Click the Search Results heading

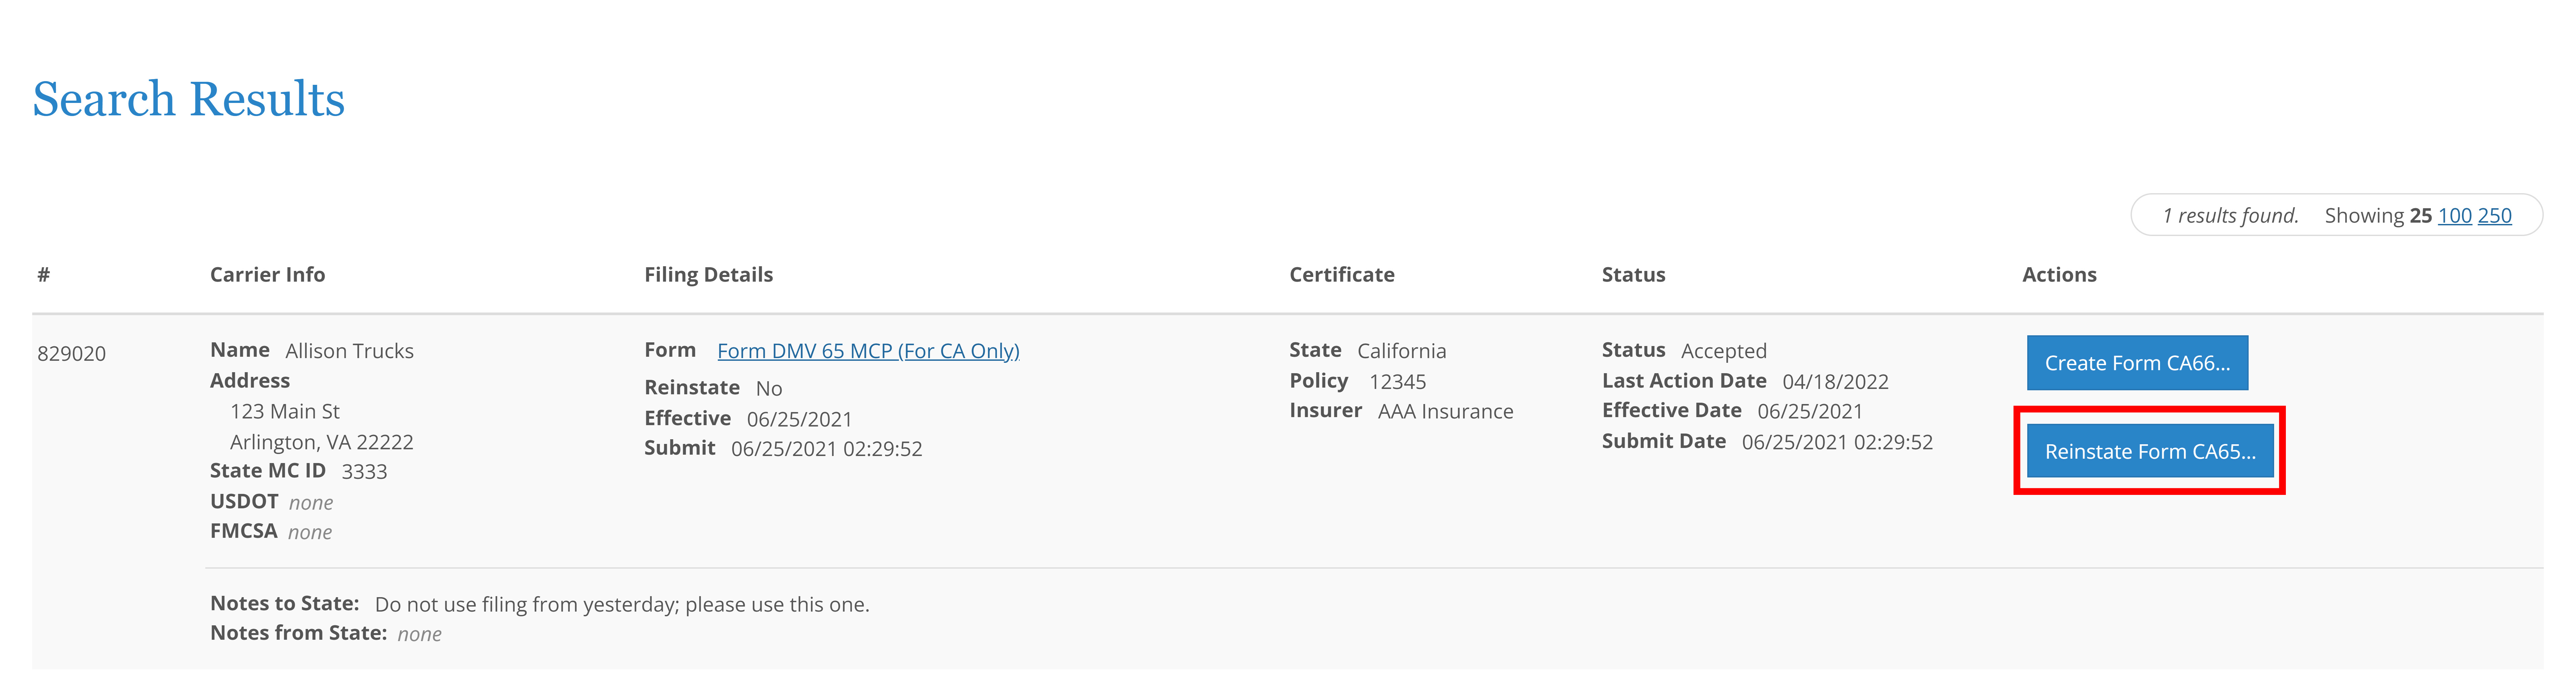(189, 98)
